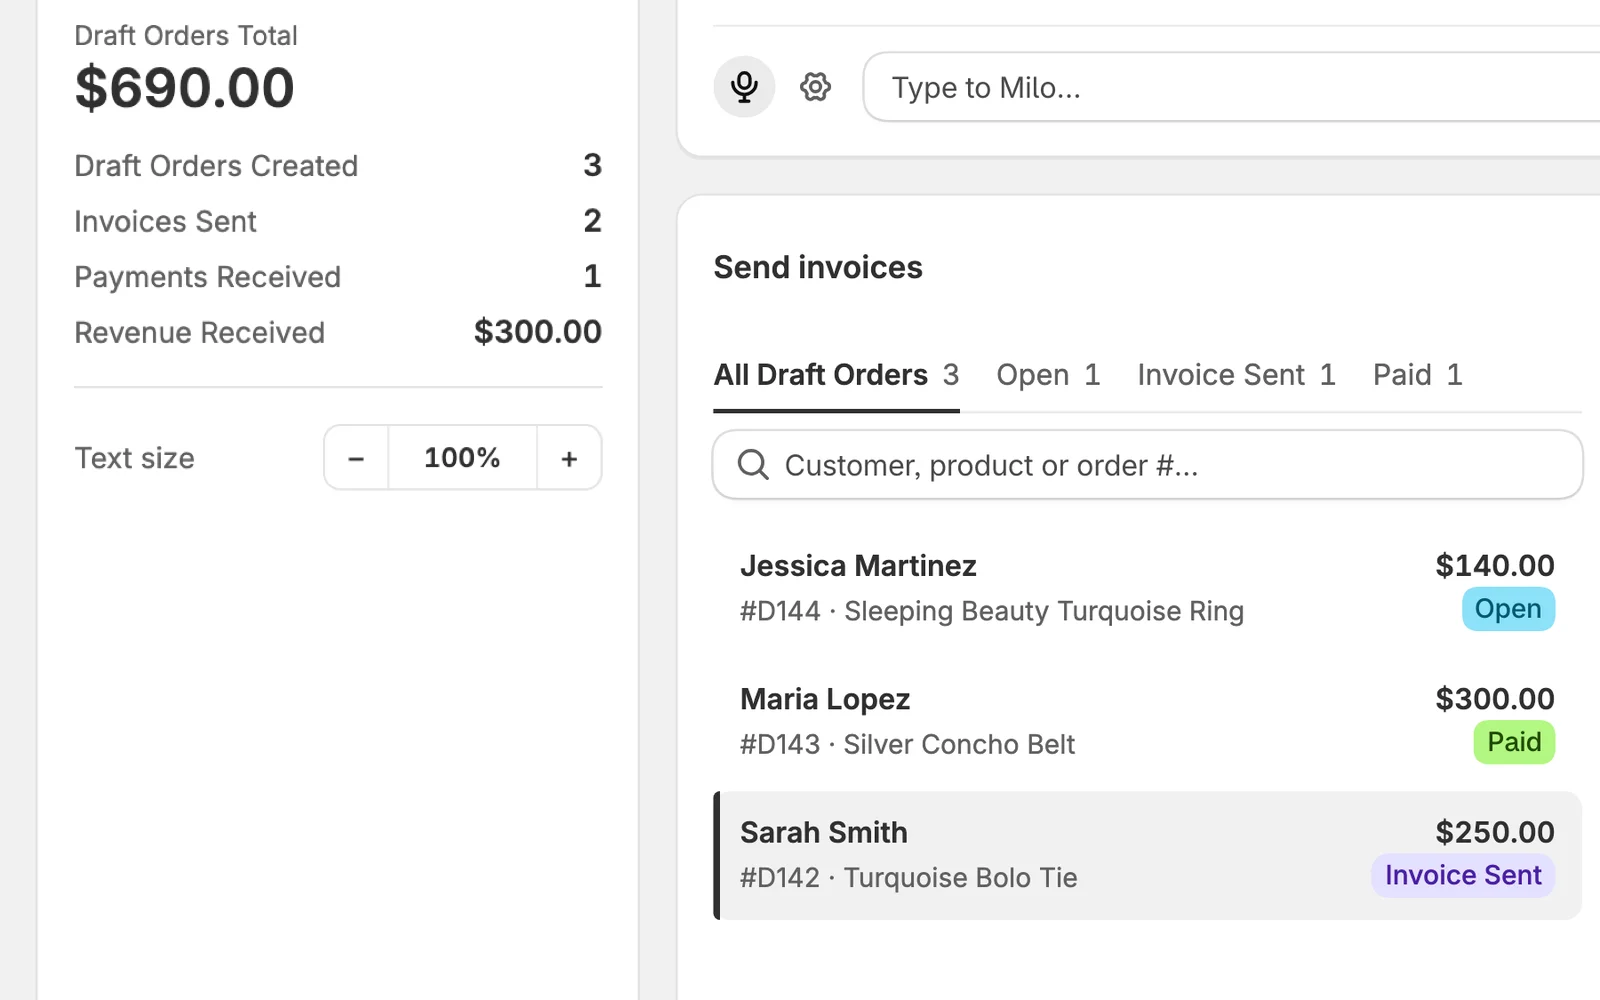Image resolution: width=1600 pixels, height=1000 pixels.
Task: Click the 100% text size value
Action: [462, 458]
